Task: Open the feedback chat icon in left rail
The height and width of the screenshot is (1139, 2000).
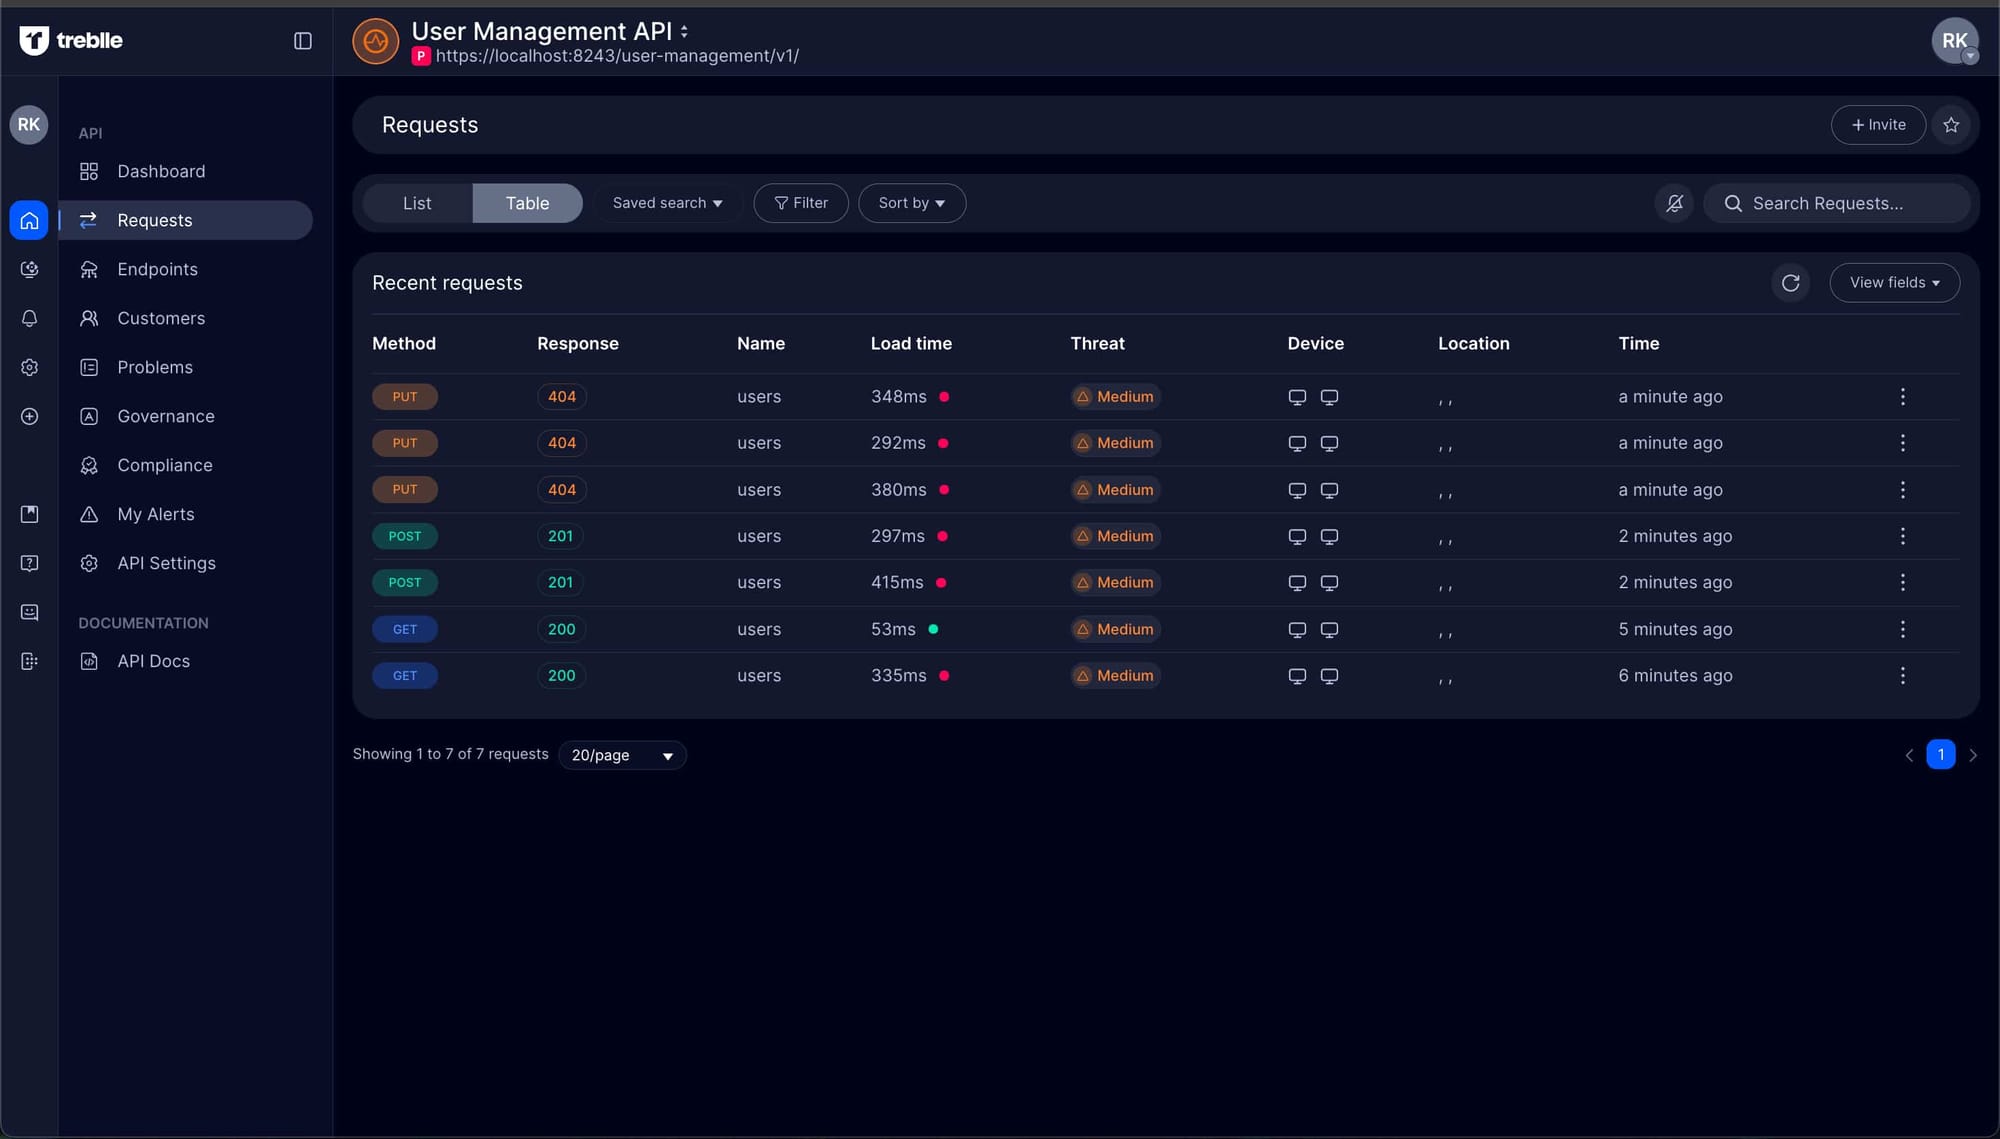Action: [29, 612]
